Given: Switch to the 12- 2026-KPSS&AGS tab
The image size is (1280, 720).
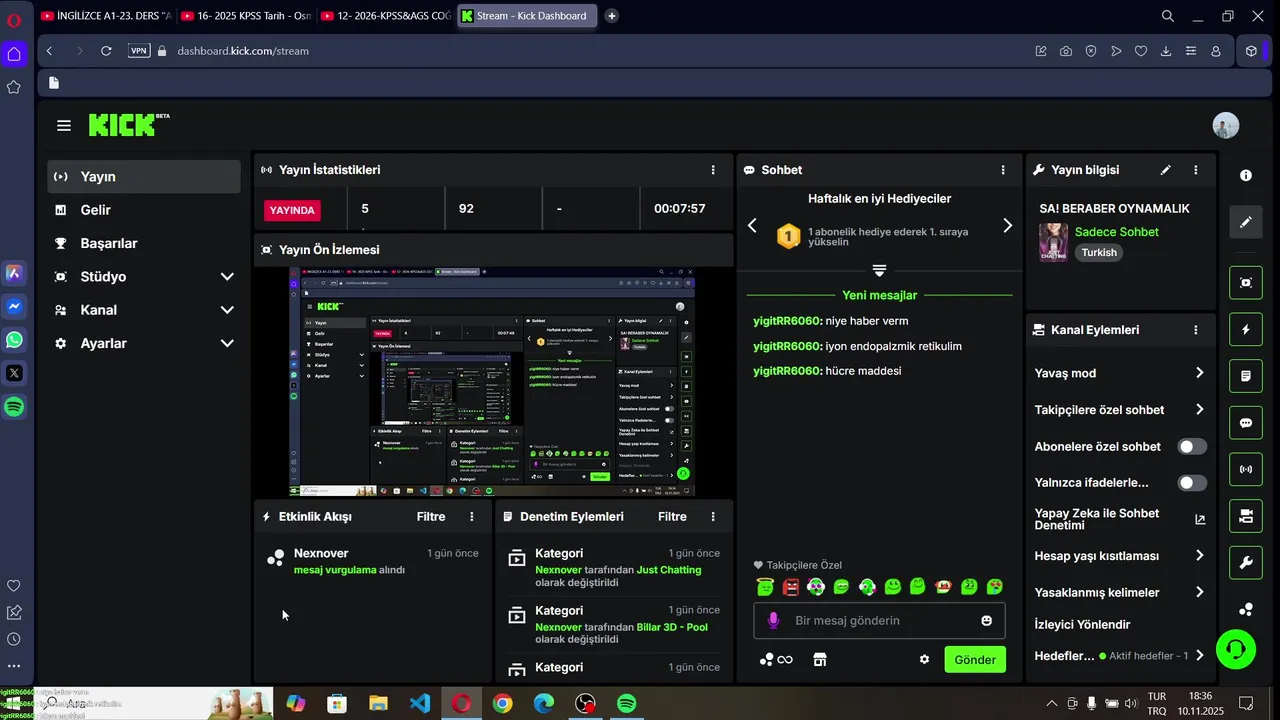Looking at the screenshot, I should pyautogui.click(x=386, y=16).
